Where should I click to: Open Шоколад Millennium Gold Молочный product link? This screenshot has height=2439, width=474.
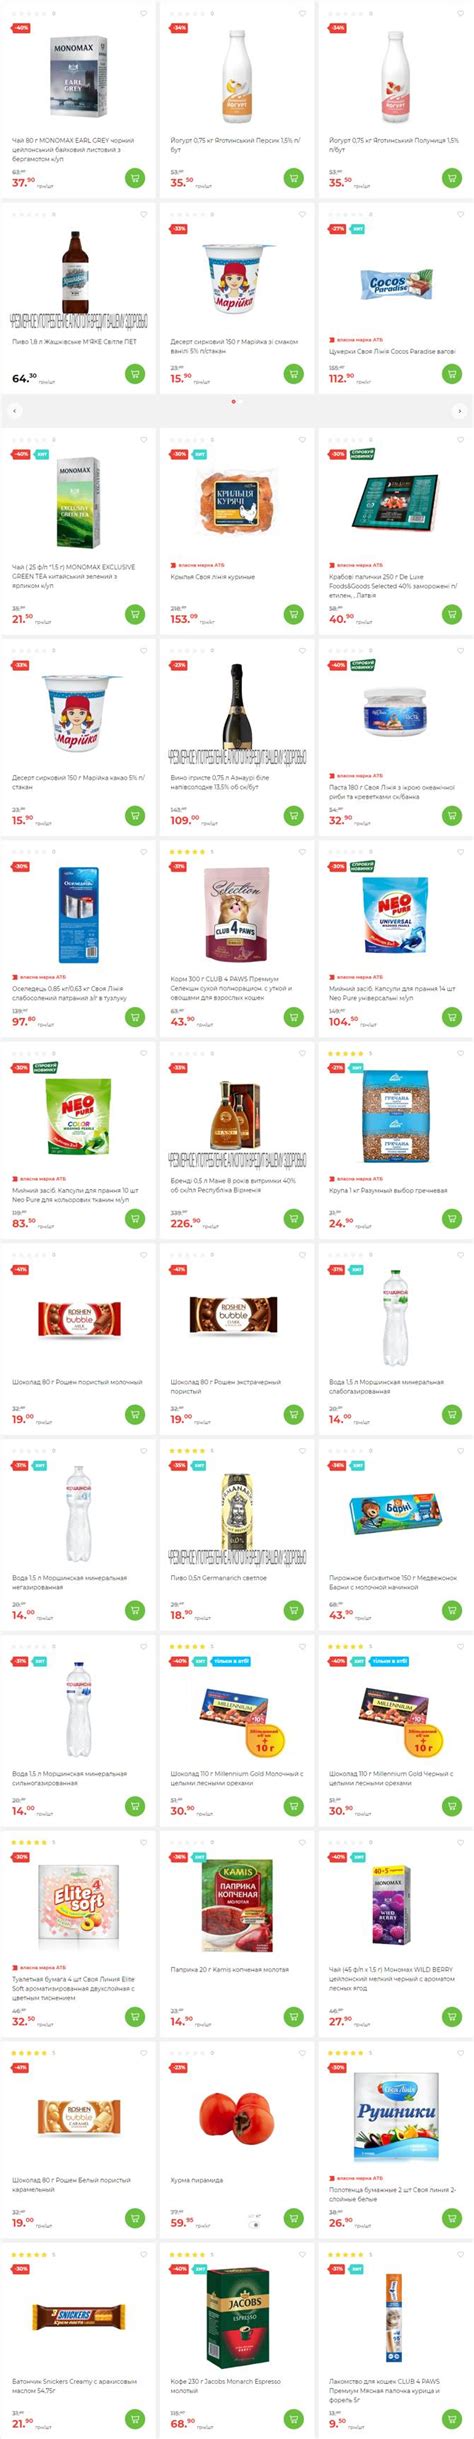[x=236, y=1779]
